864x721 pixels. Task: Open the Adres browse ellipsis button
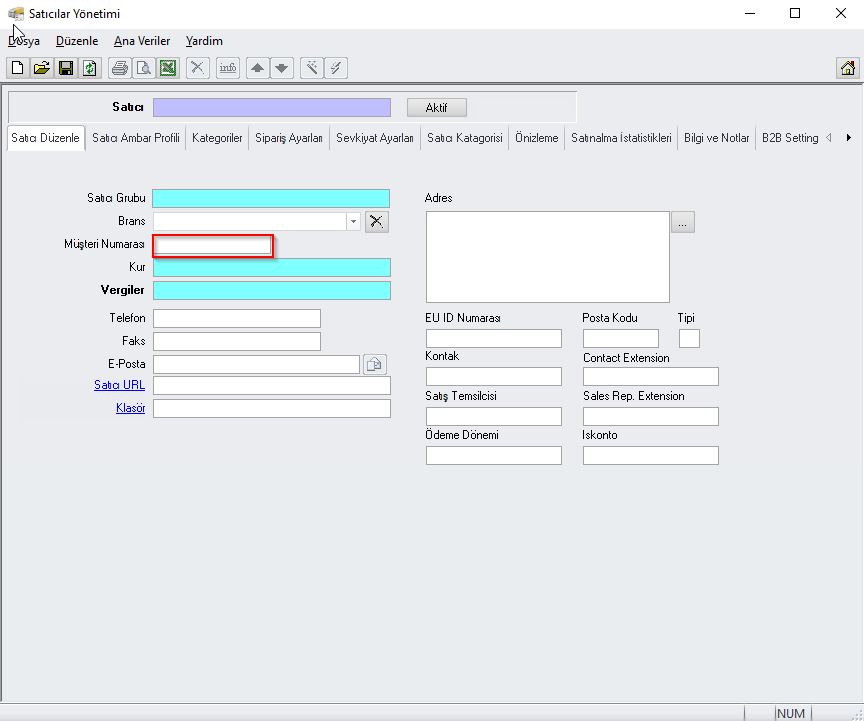coord(683,223)
